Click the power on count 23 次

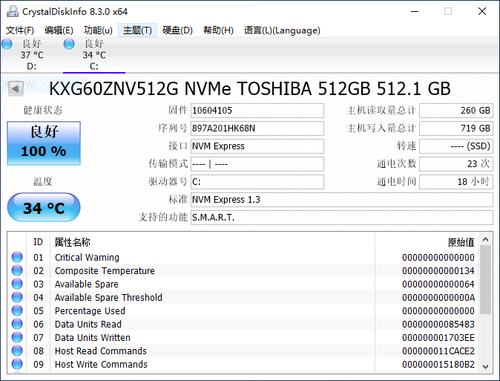pos(456,164)
